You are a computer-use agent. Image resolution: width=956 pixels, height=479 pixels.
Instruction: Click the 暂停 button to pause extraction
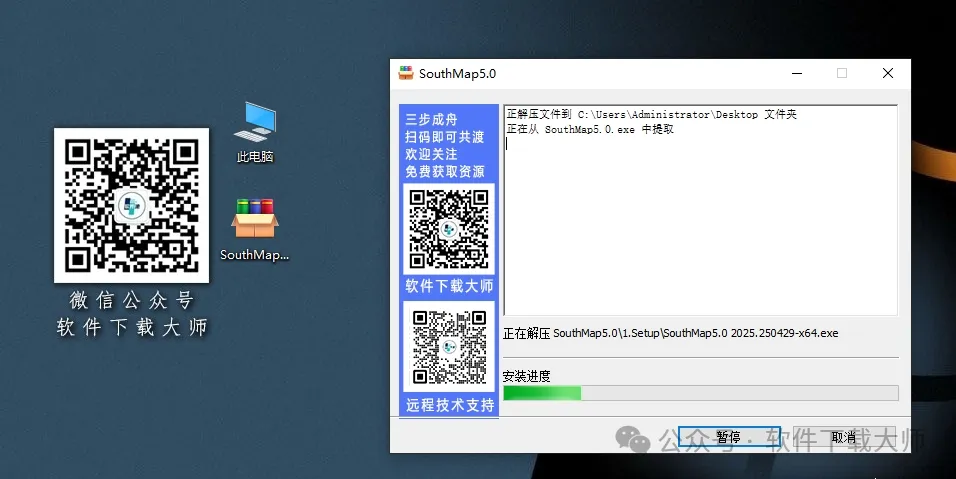729,437
